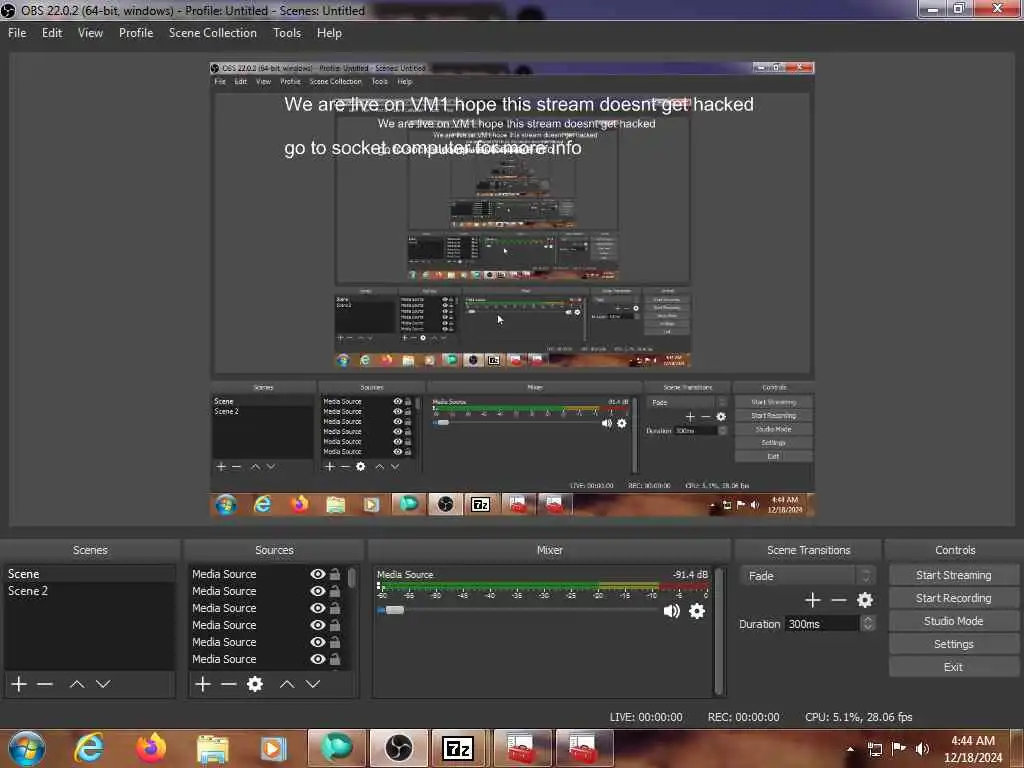The width and height of the screenshot is (1024, 768).
Task: Open the Profile menu
Action: [136, 33]
